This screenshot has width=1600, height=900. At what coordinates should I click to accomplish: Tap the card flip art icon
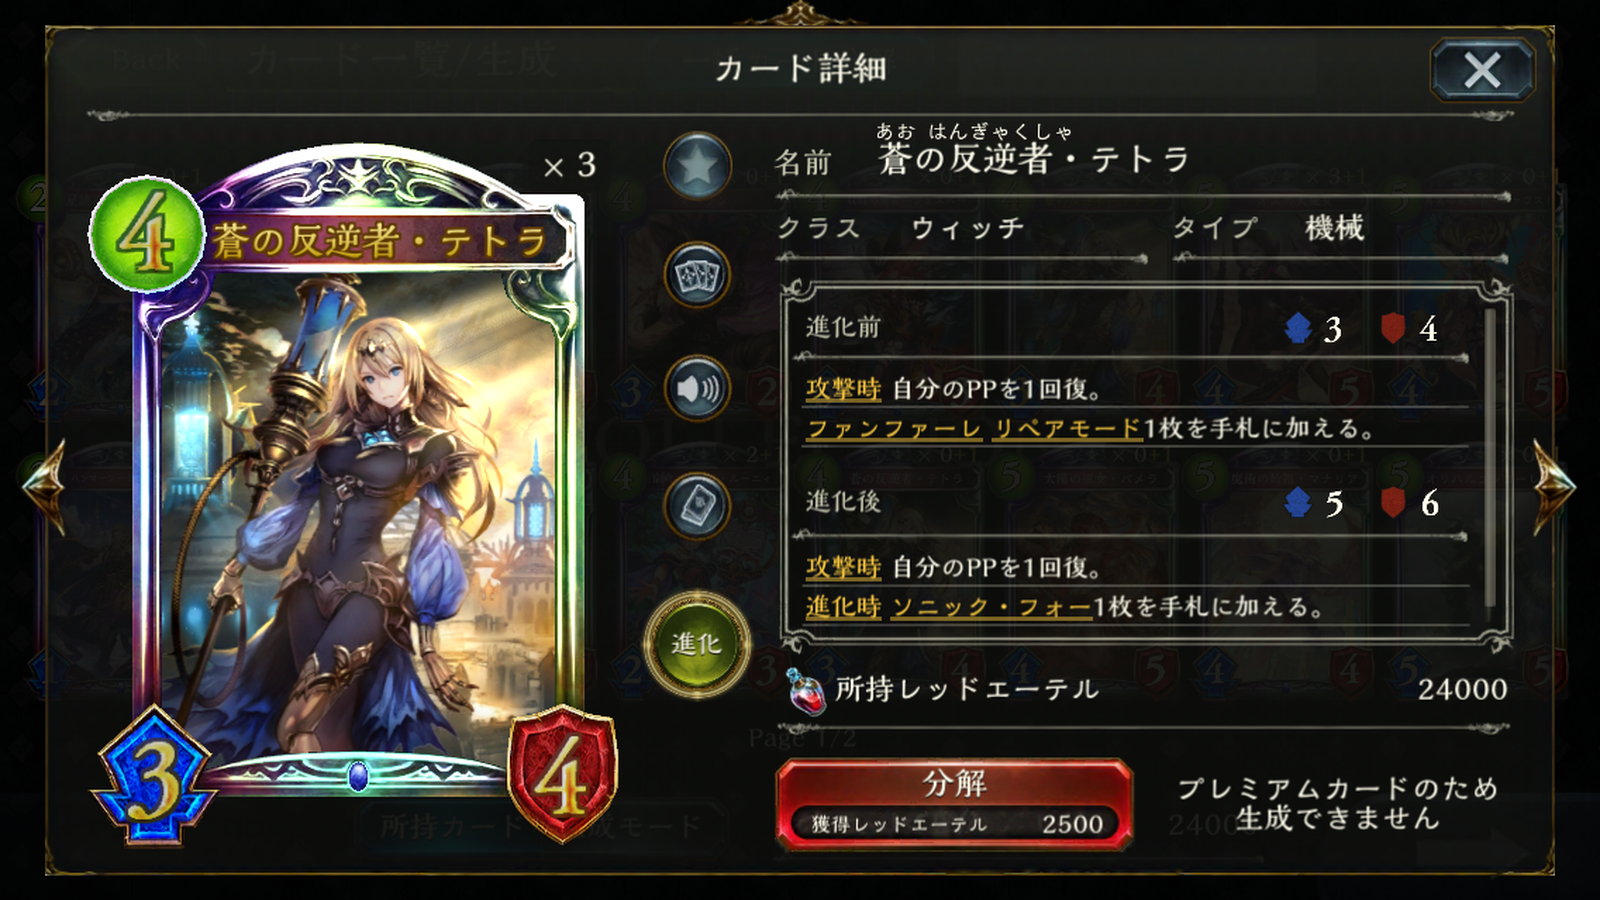tap(697, 505)
